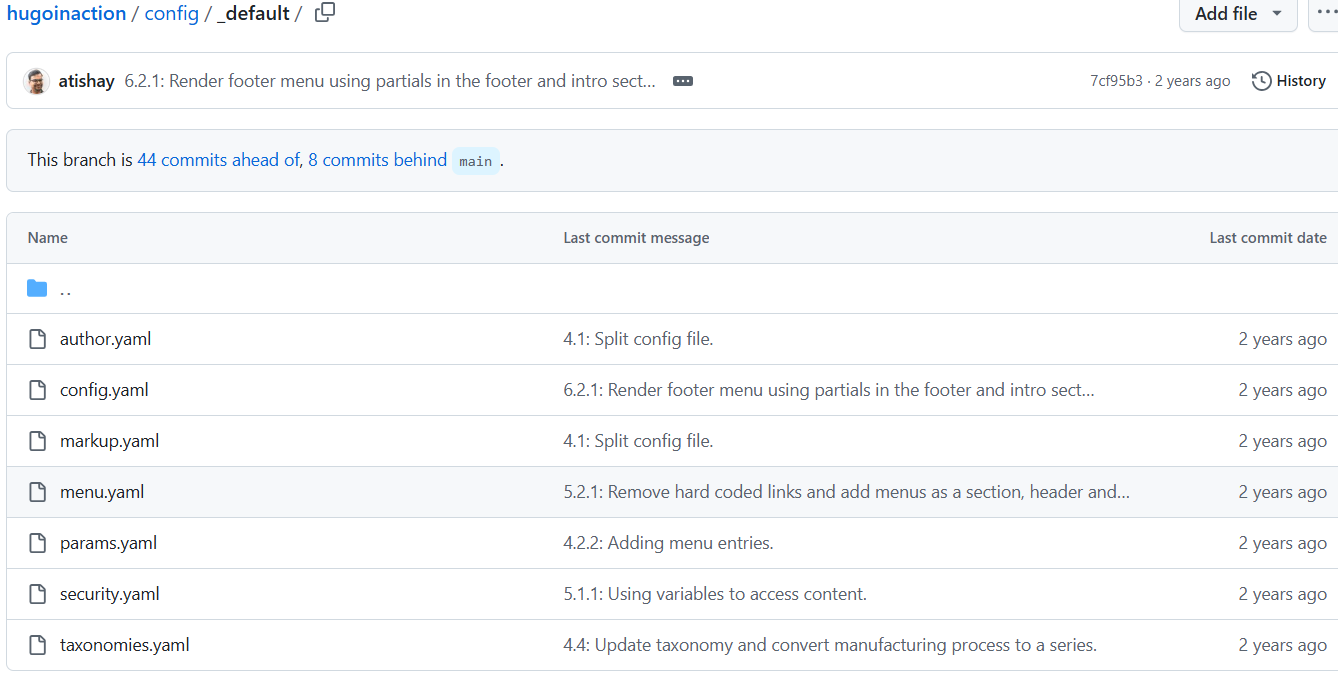Open the more options ellipsis menu
Image resolution: width=1338 pixels, height=687 pixels.
tap(1326, 14)
